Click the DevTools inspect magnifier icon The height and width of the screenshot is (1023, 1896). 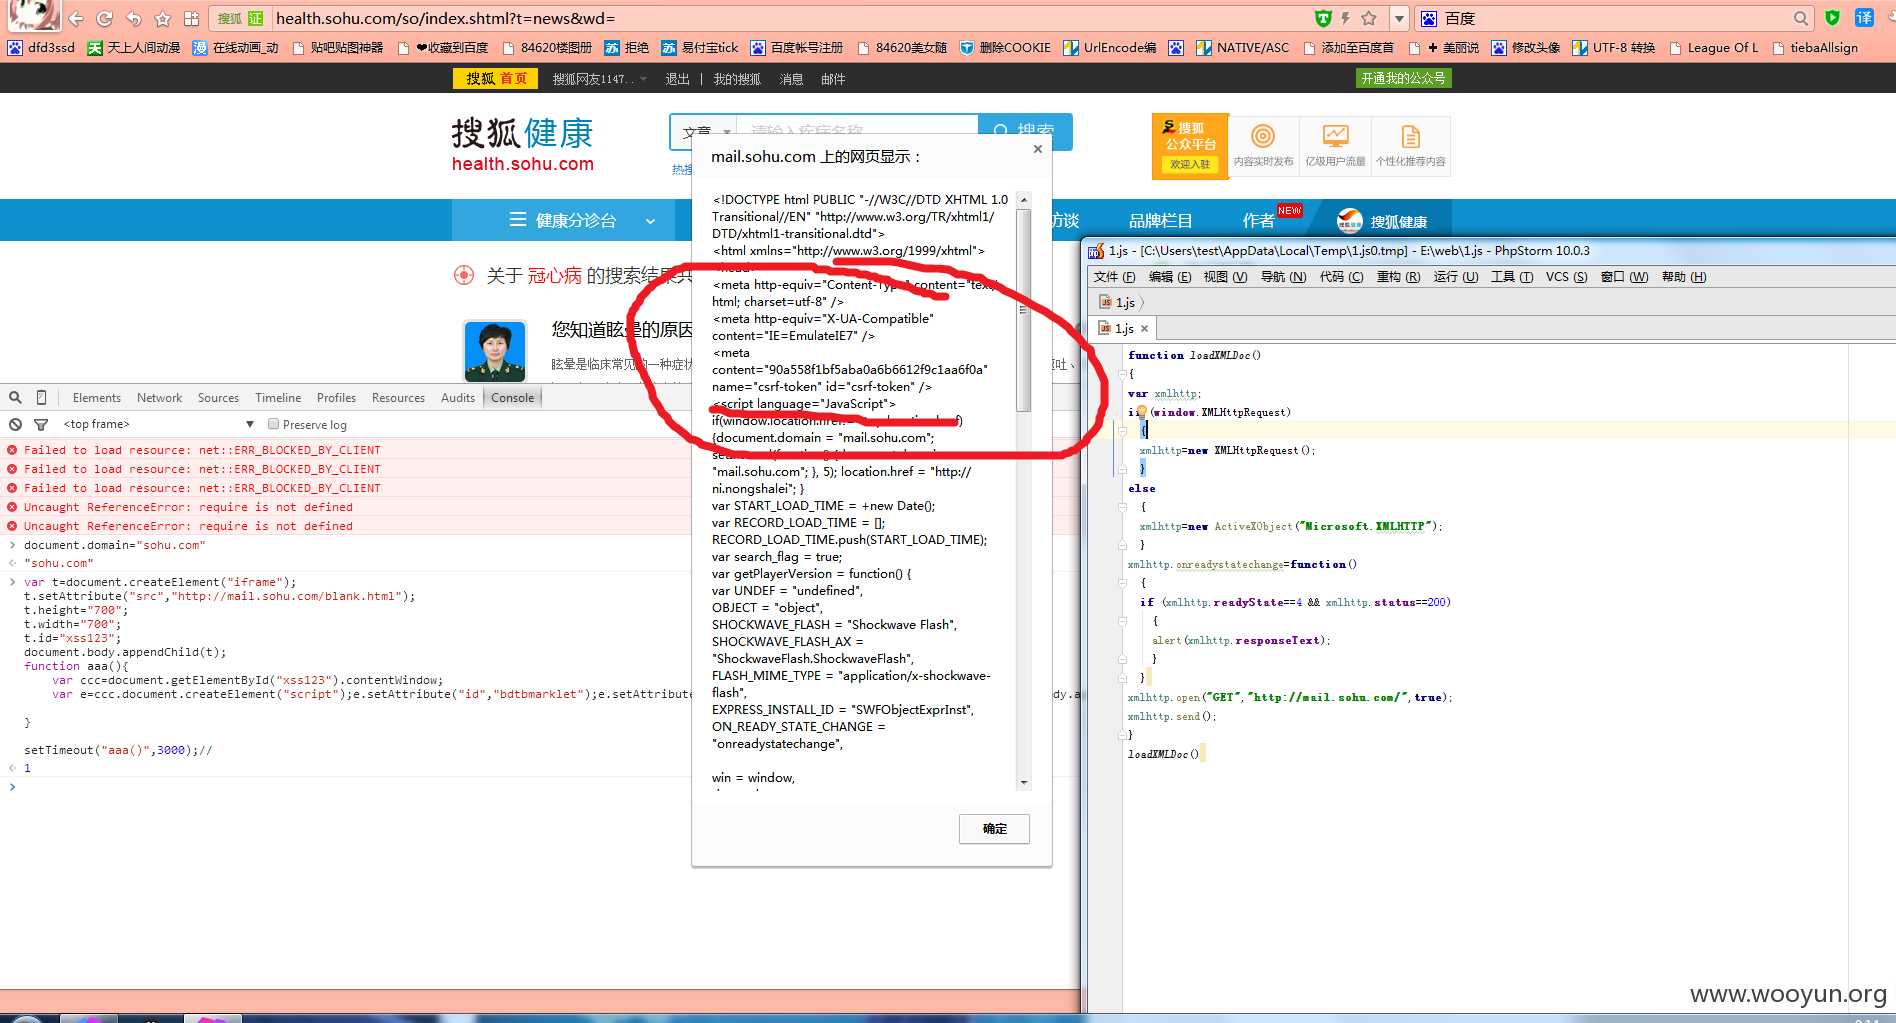(15, 397)
